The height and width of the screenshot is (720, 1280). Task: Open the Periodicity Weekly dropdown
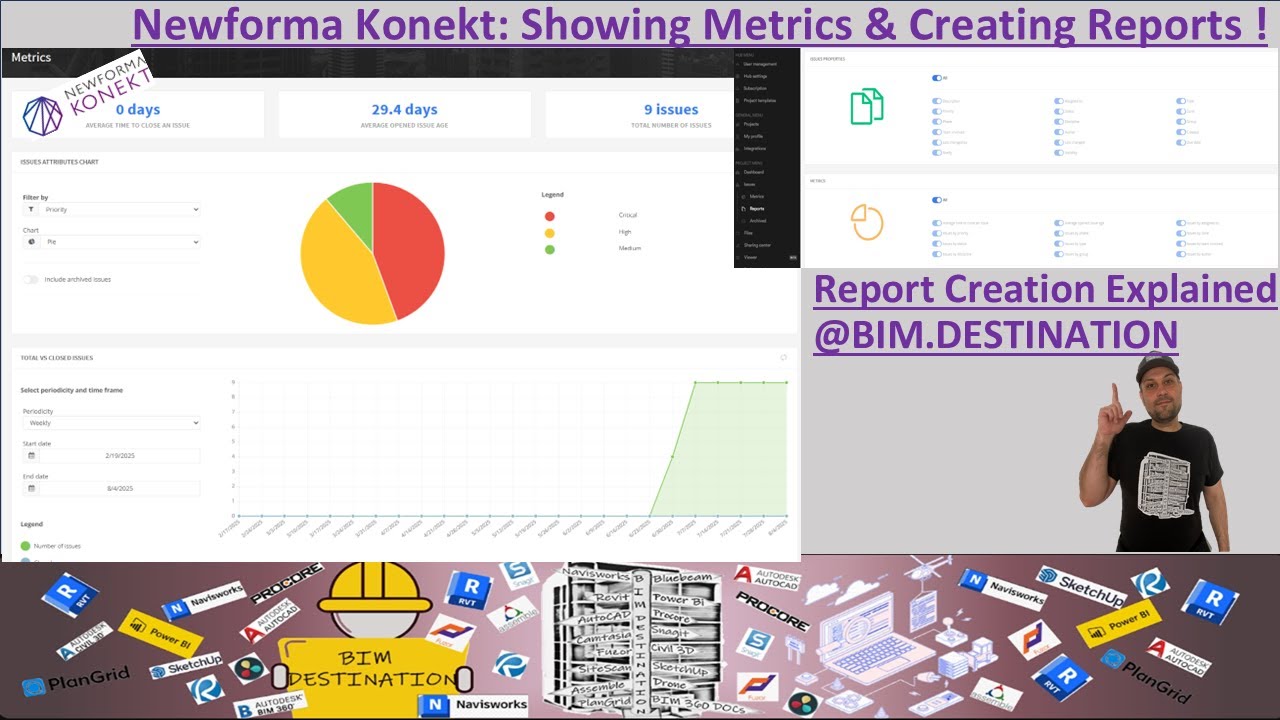point(111,423)
